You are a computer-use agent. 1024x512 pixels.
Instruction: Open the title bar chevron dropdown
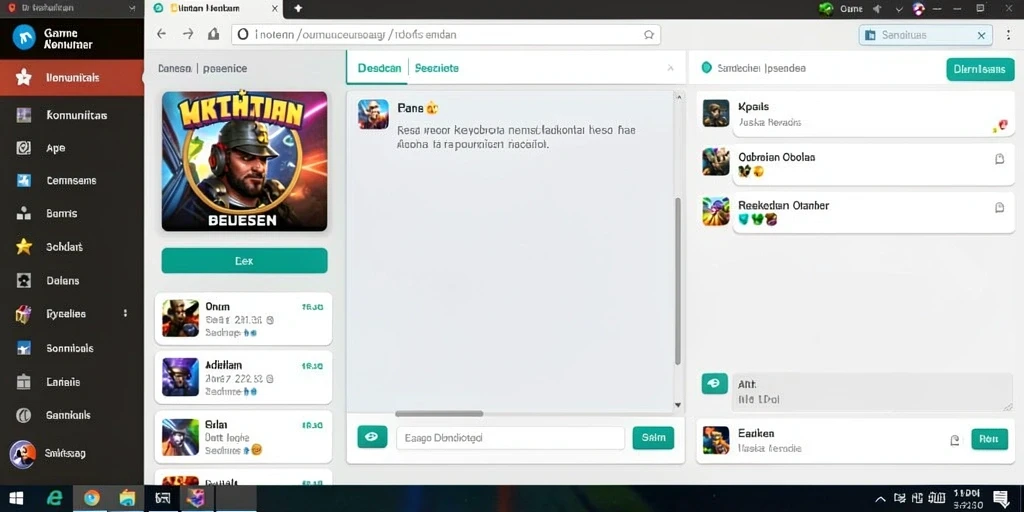899,9
